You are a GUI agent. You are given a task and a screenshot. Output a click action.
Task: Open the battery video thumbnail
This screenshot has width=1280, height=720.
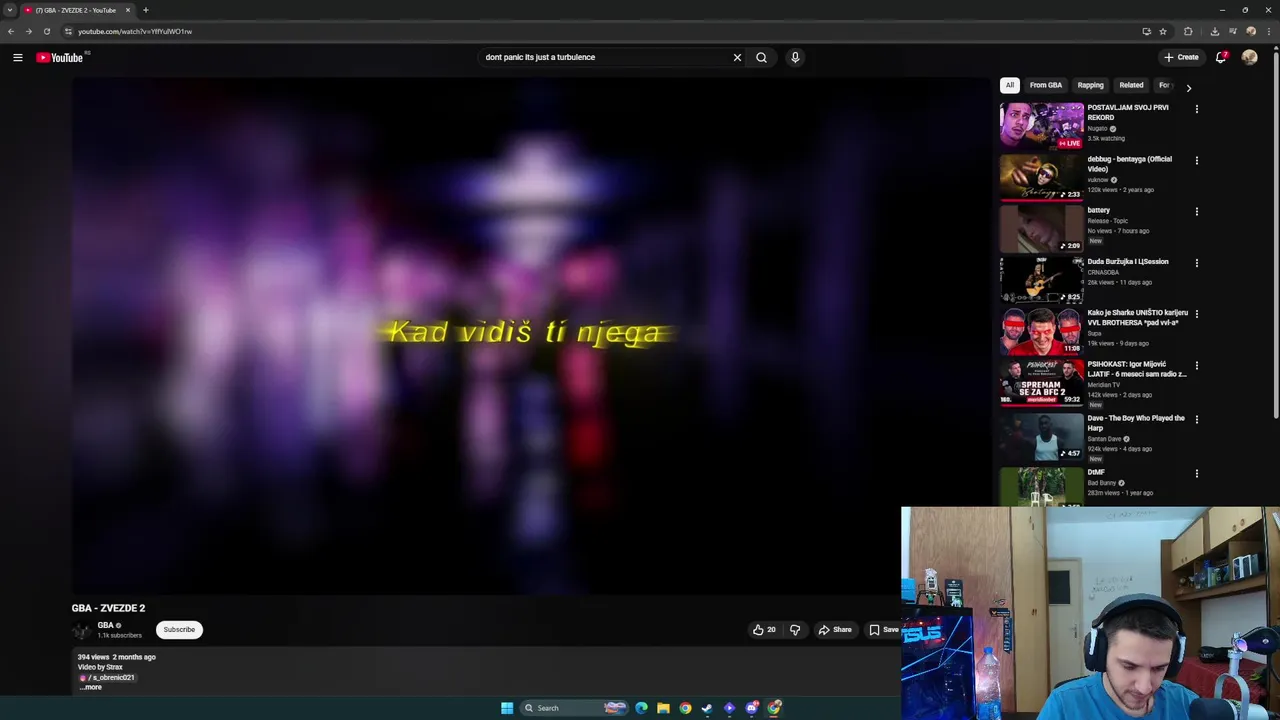pos(1041,227)
